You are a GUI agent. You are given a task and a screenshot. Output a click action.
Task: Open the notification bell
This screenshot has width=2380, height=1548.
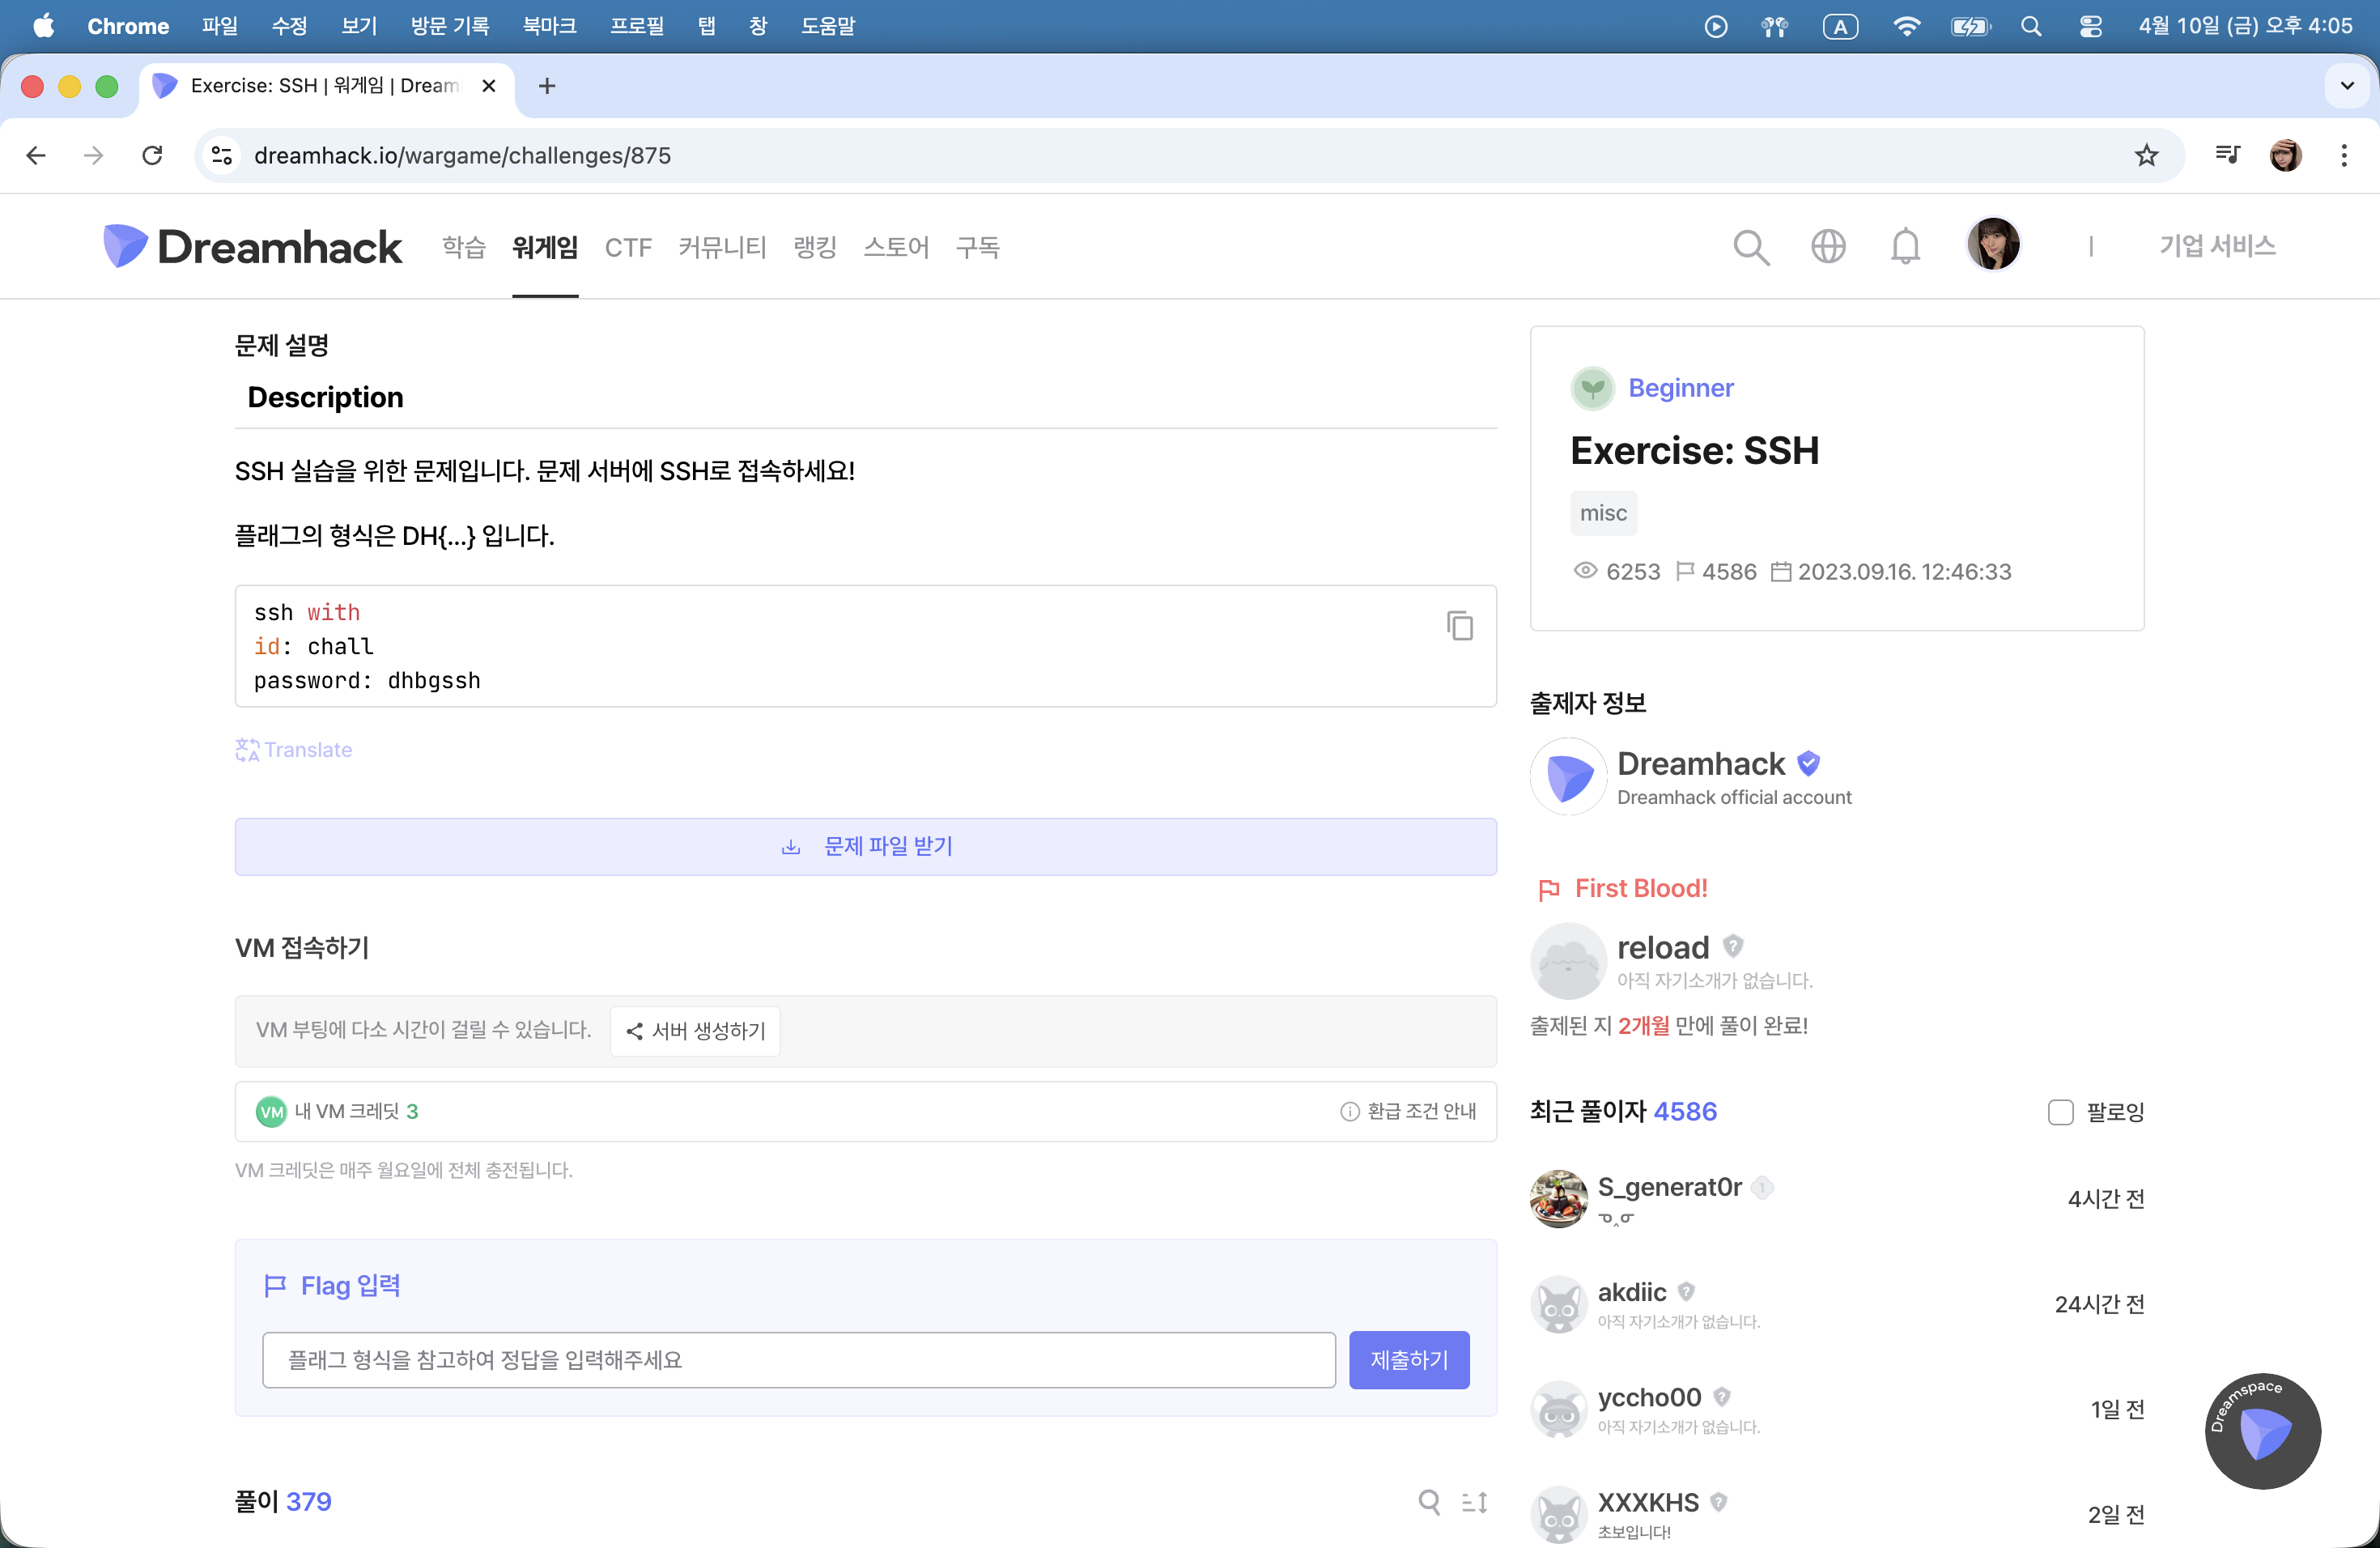1904,247
